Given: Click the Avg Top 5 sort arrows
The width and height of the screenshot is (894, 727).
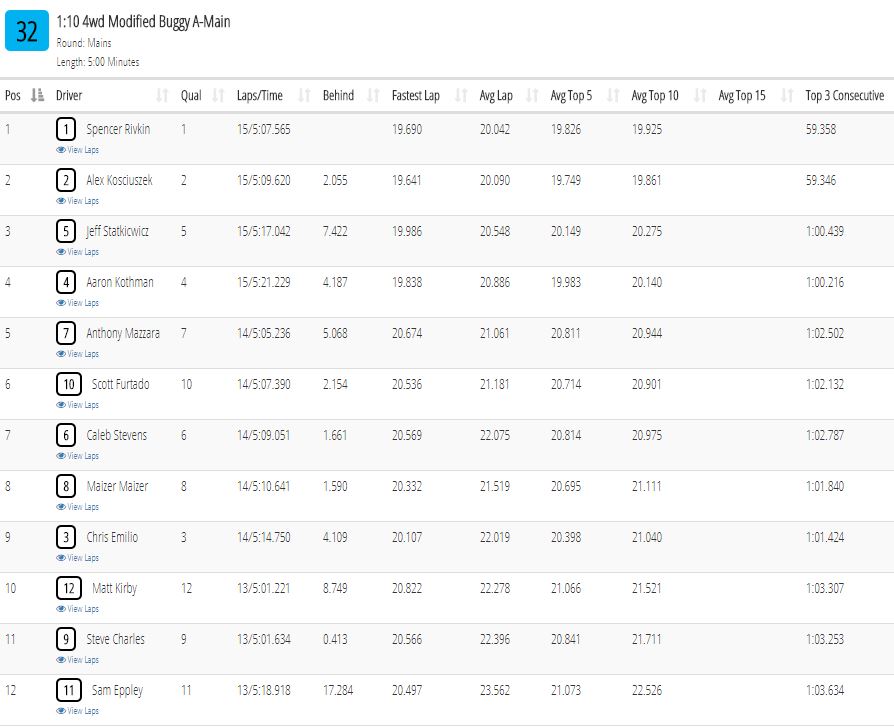Looking at the screenshot, I should pos(613,95).
